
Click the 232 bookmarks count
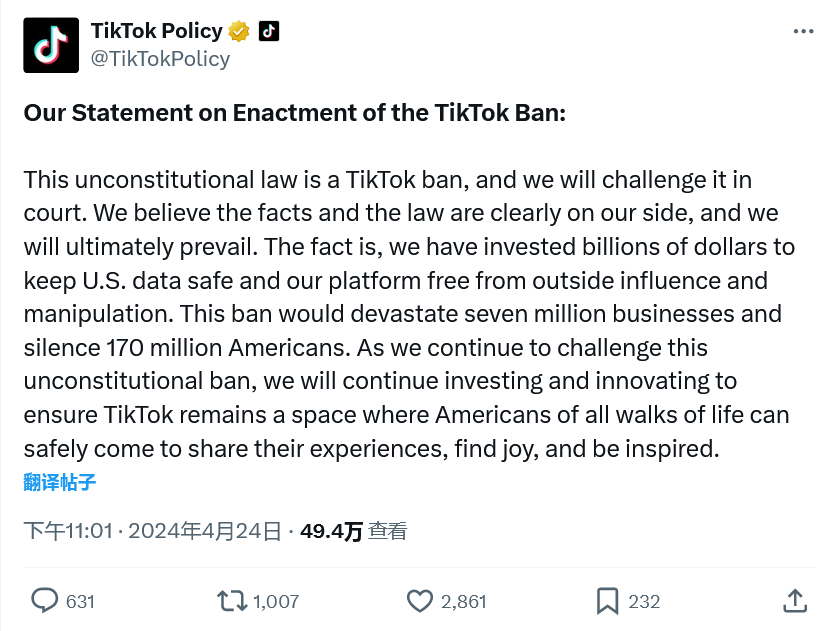(644, 601)
